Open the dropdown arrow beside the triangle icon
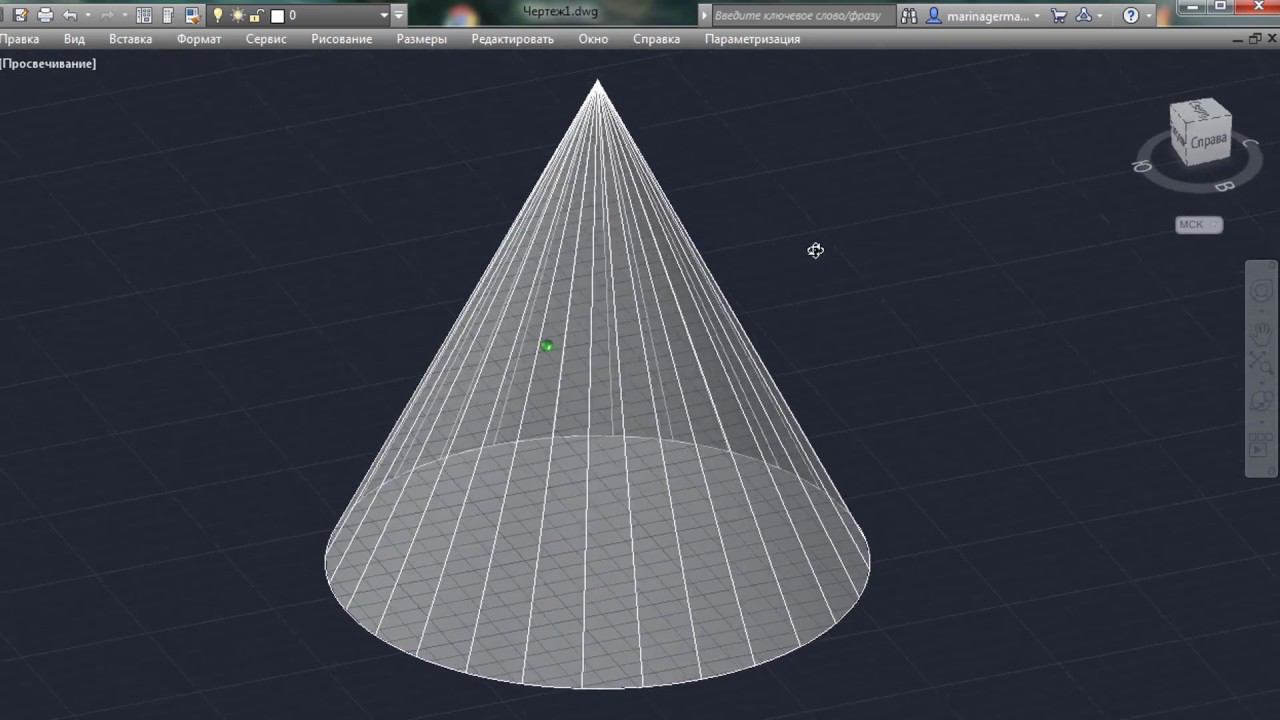The height and width of the screenshot is (720, 1280). click(x=1100, y=15)
